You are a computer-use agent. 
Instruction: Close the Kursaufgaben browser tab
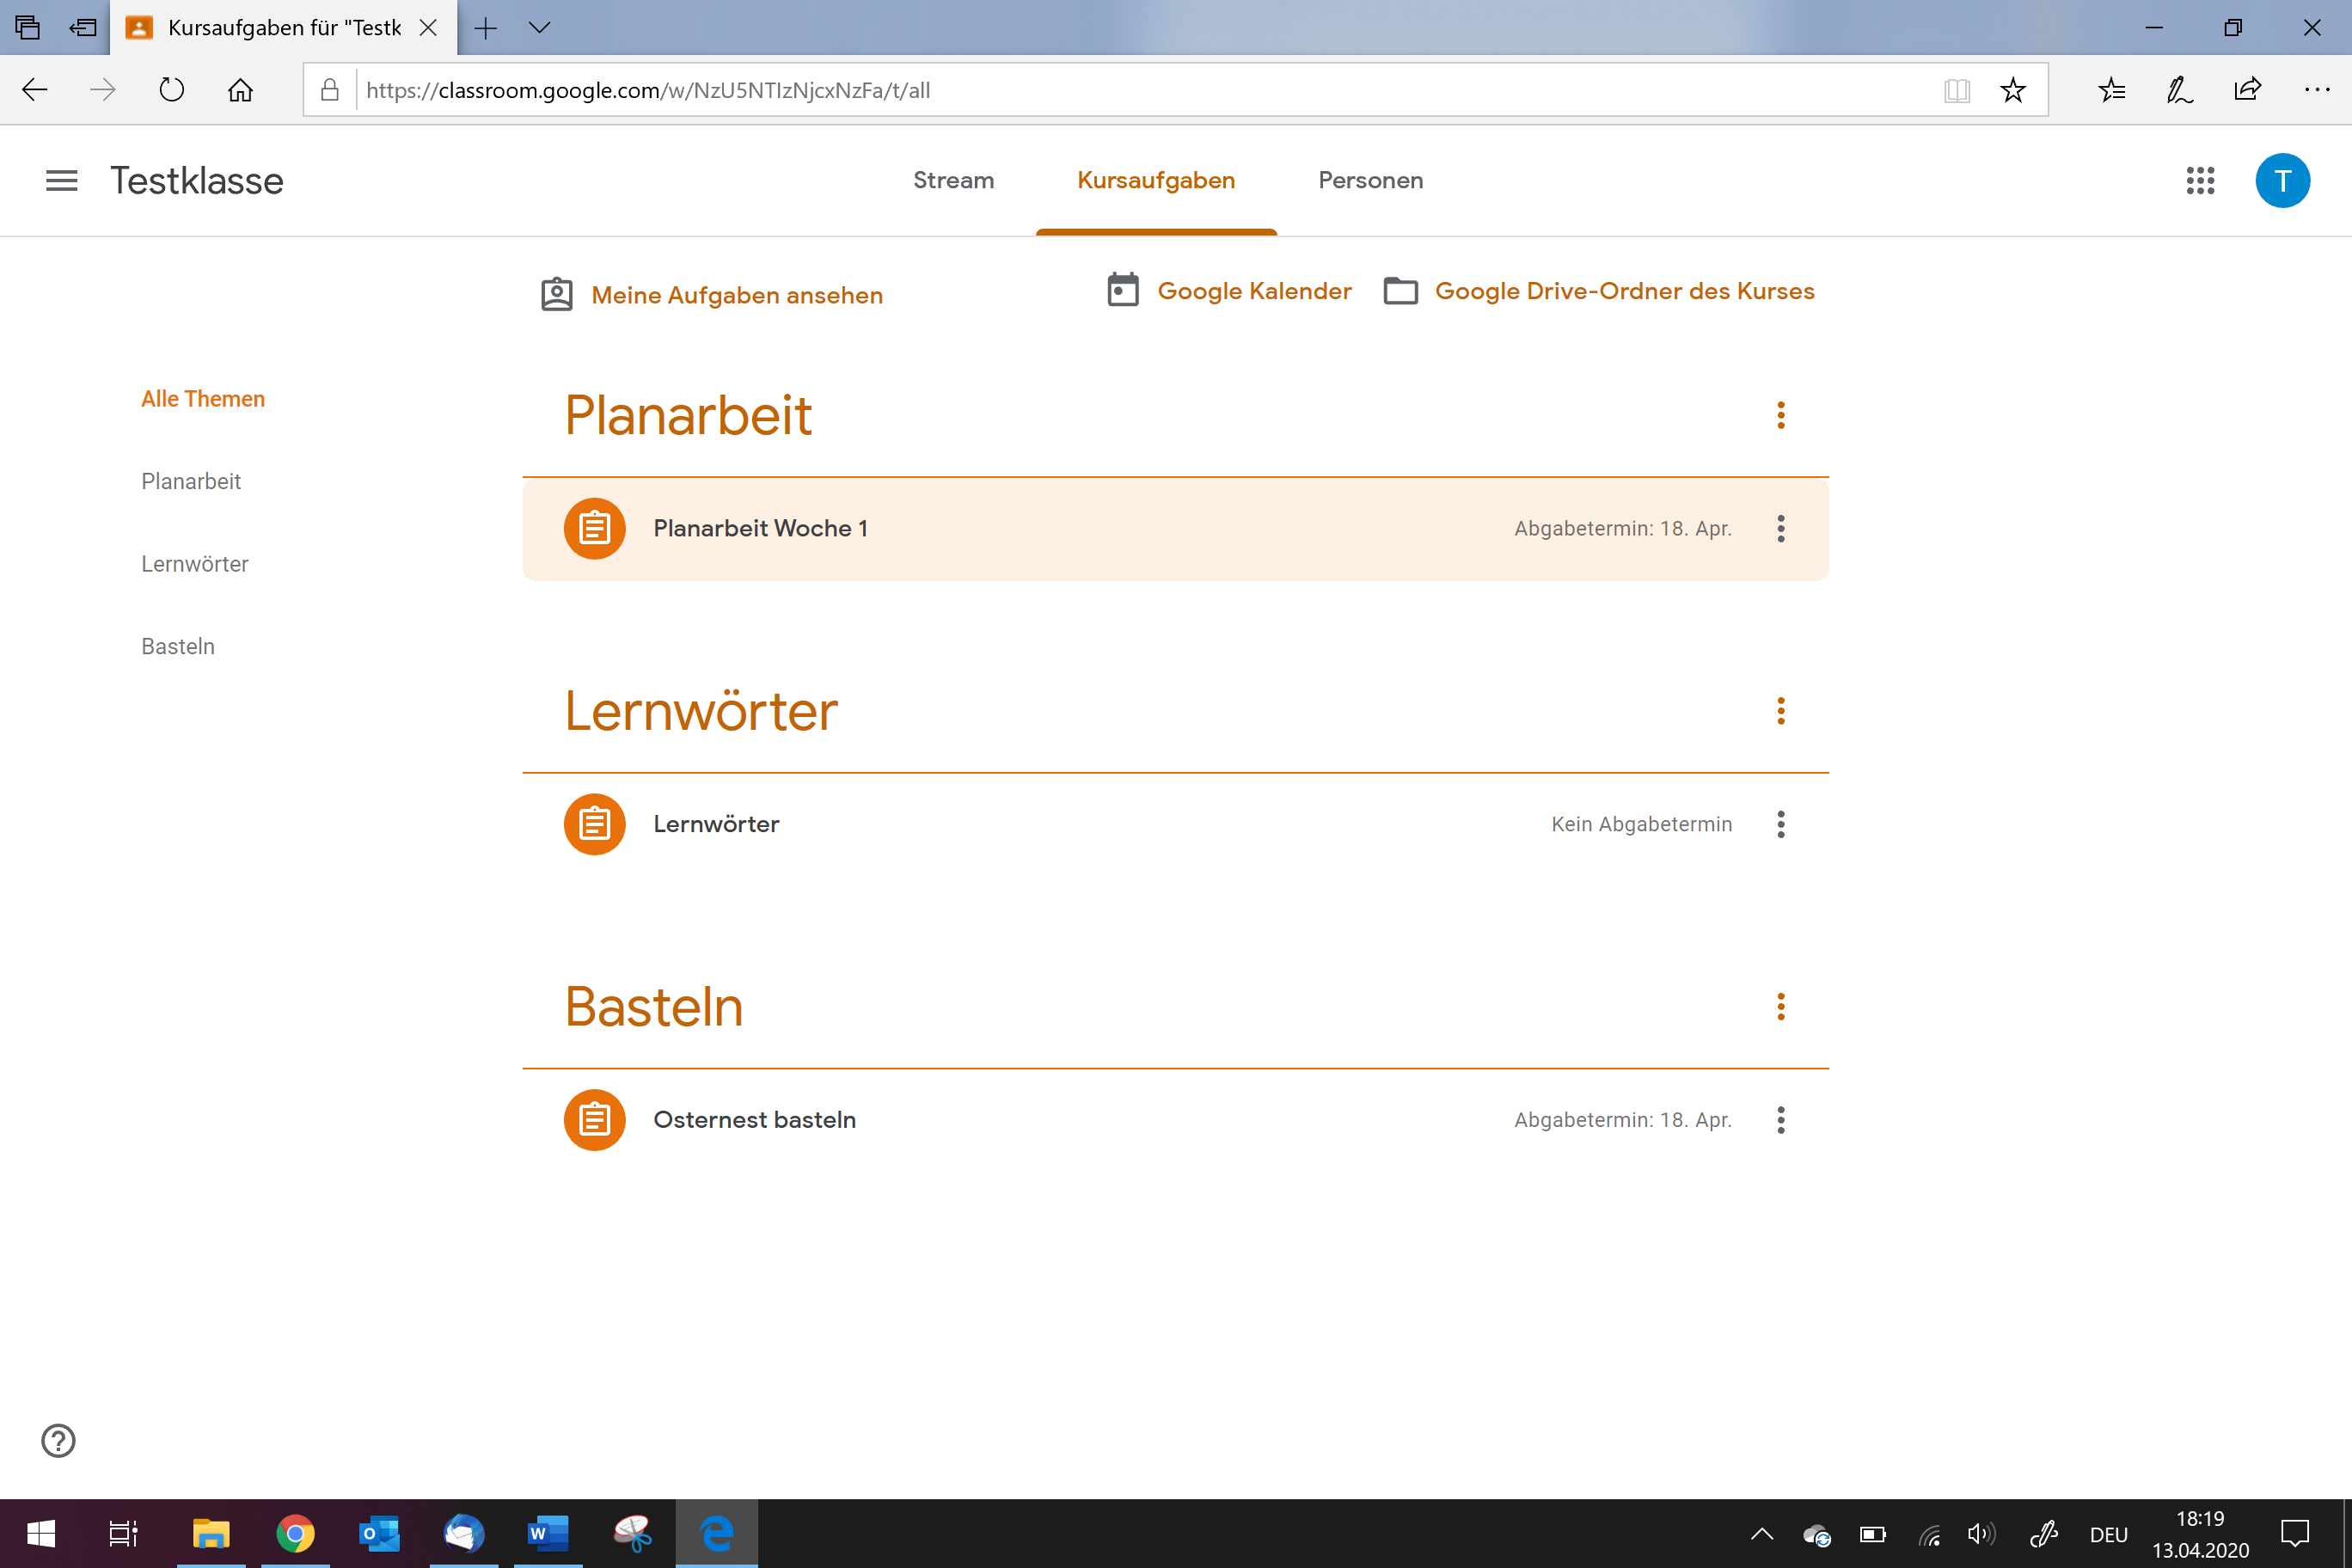(428, 28)
